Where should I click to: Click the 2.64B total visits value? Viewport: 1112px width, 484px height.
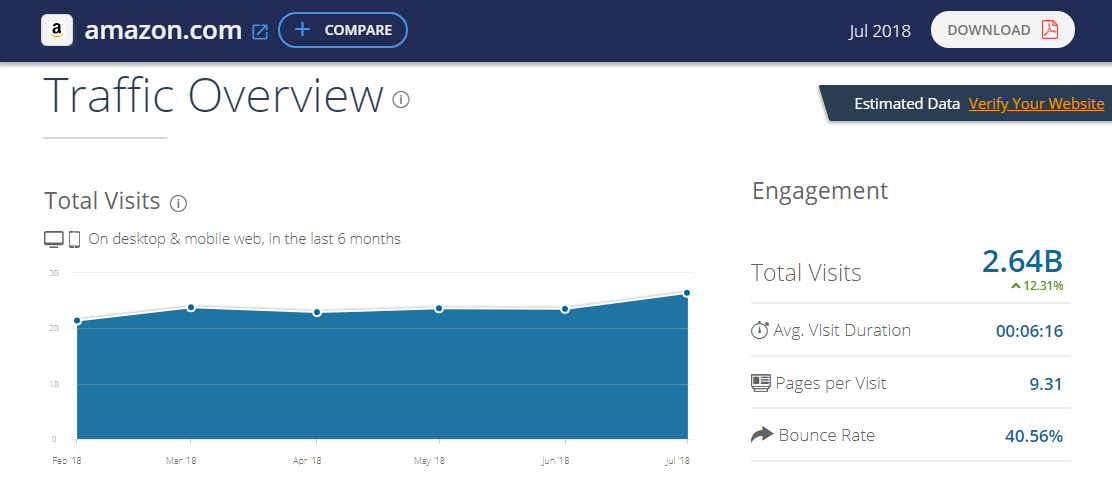coord(1022,261)
